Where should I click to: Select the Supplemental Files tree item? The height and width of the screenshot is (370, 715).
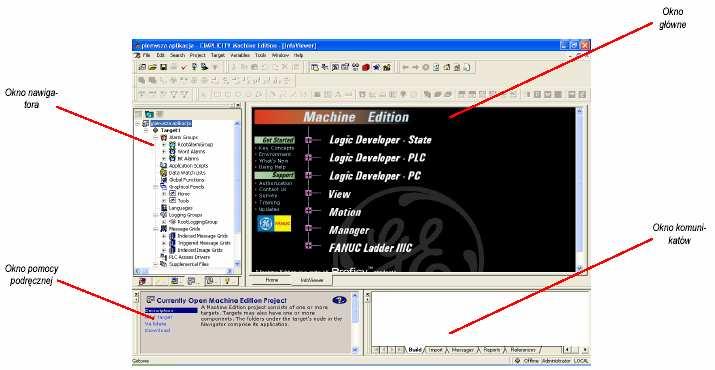189,264
